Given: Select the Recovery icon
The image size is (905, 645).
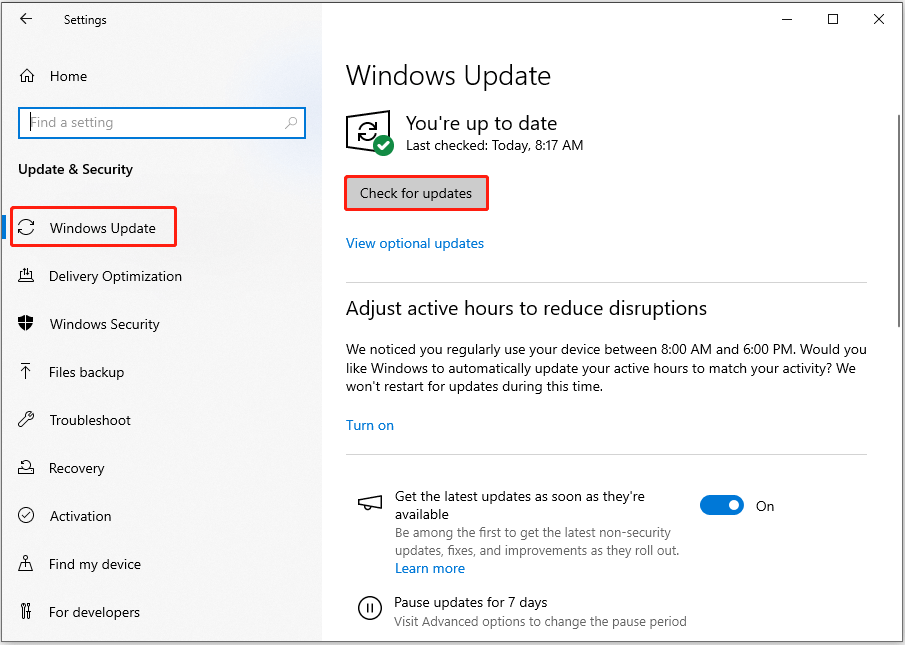Looking at the screenshot, I should [26, 468].
